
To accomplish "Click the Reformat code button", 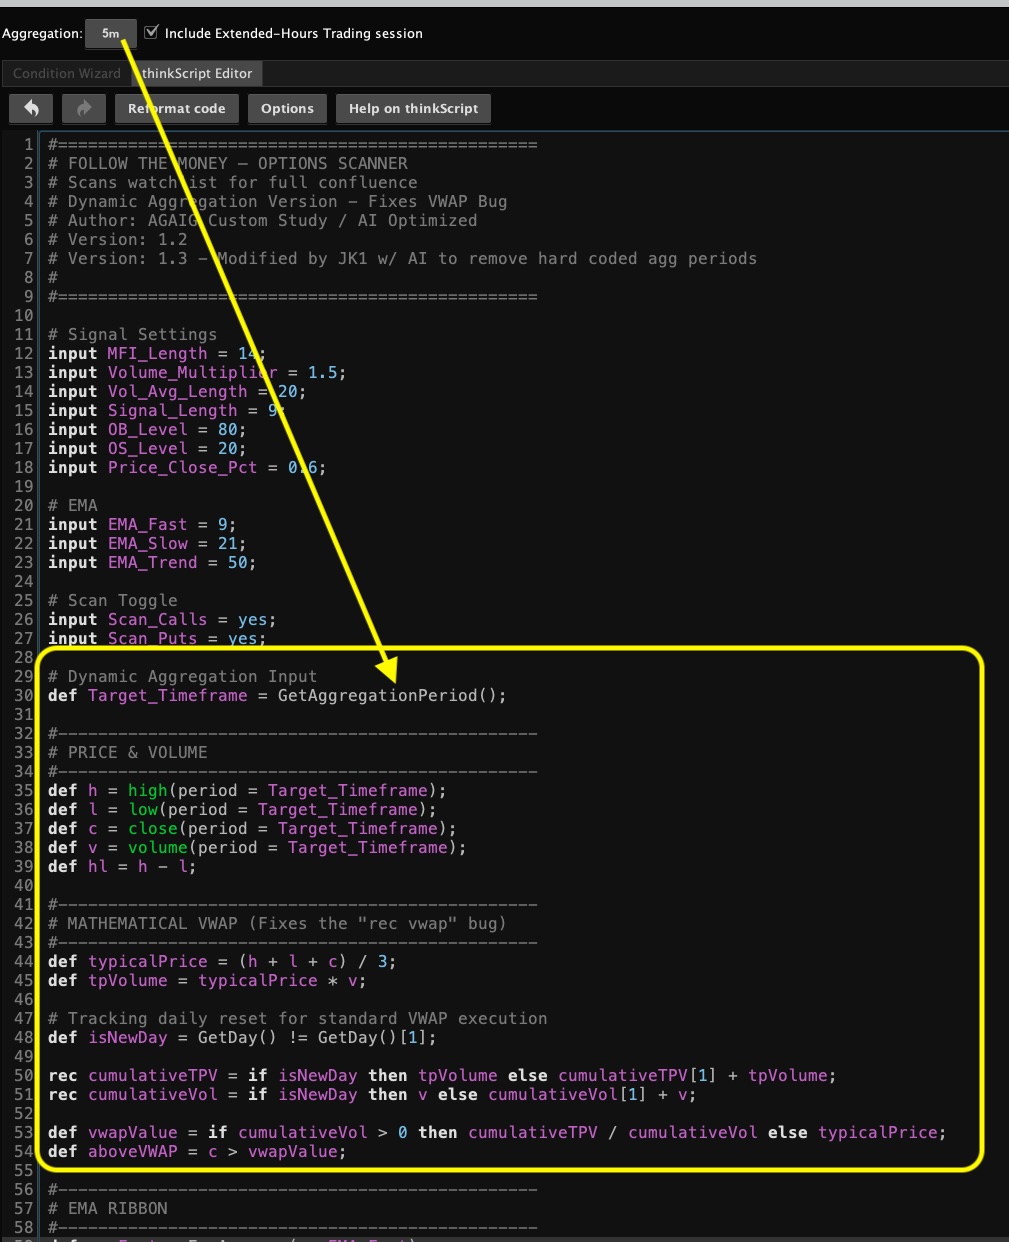I will tap(177, 109).
